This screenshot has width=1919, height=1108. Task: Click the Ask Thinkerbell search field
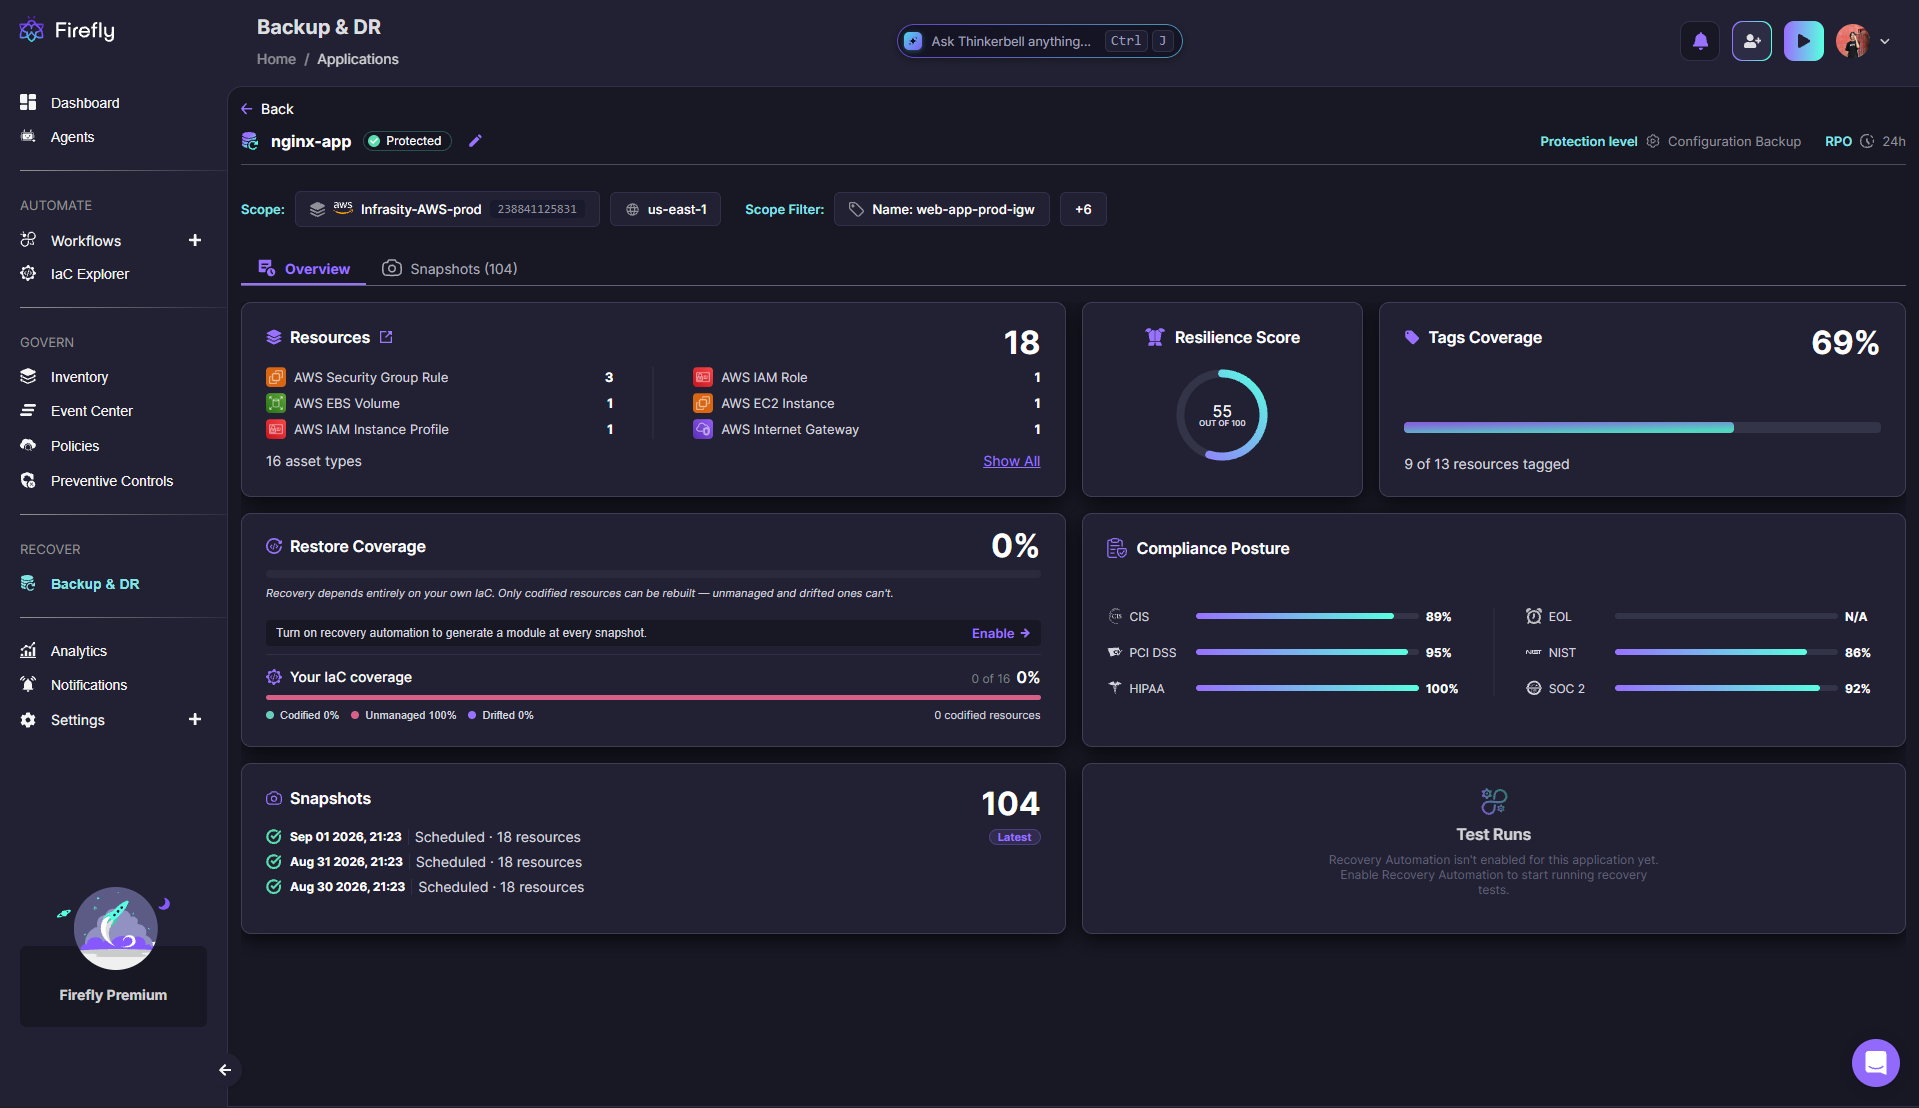(1039, 41)
